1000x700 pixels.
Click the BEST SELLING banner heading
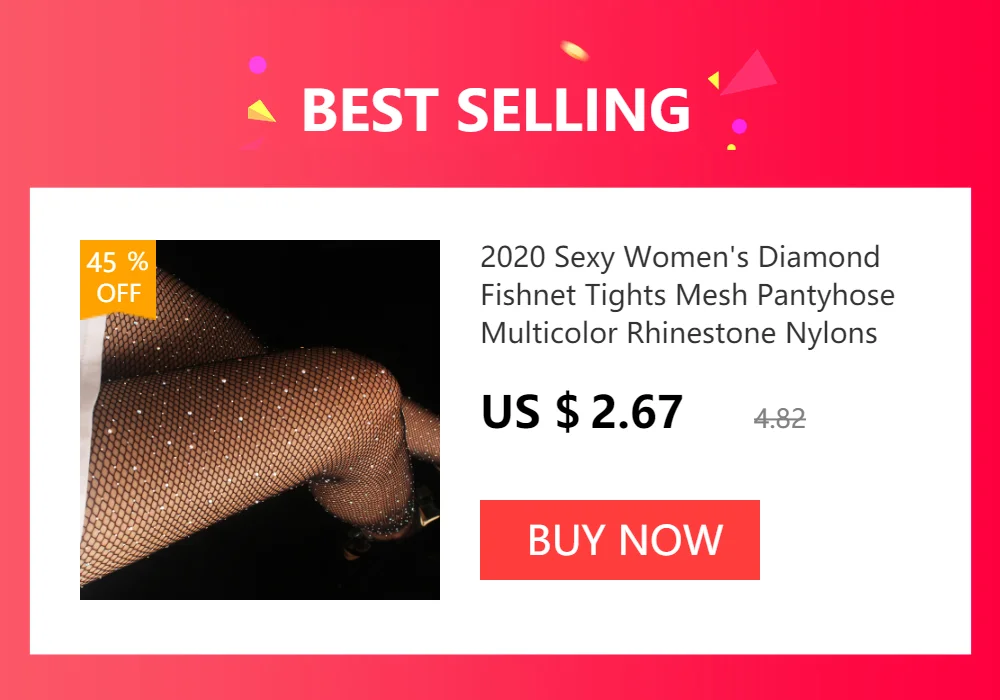pyautogui.click(x=496, y=110)
